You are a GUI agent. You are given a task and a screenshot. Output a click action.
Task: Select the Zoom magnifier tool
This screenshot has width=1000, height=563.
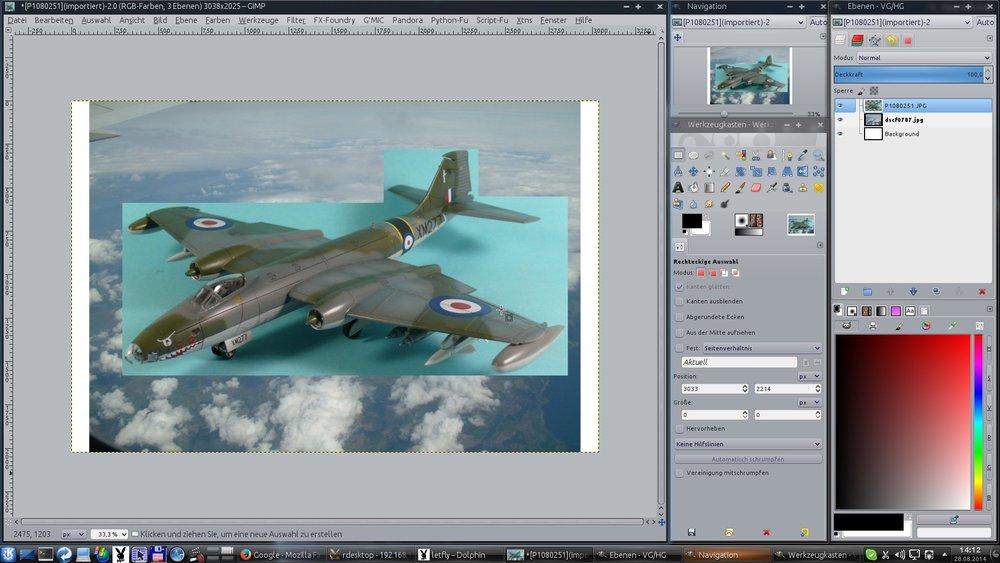tap(818, 155)
